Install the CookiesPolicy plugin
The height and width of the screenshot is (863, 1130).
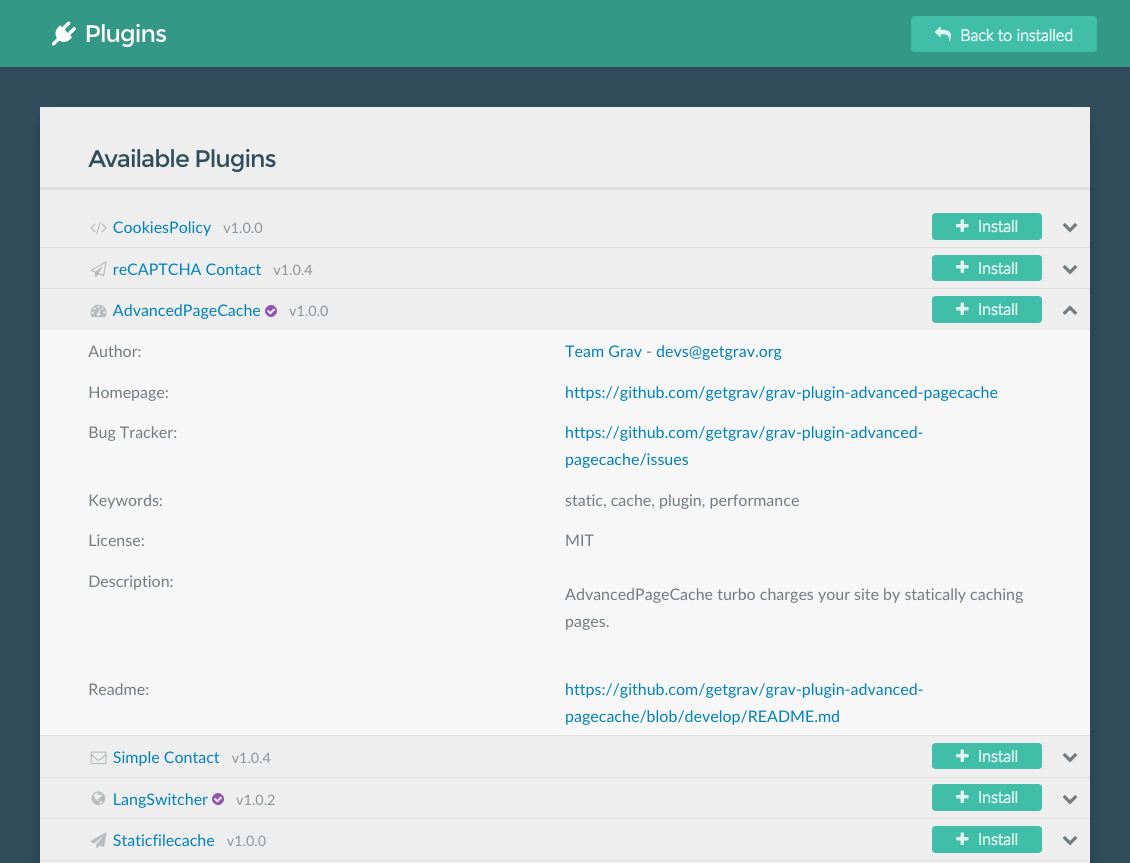987,226
